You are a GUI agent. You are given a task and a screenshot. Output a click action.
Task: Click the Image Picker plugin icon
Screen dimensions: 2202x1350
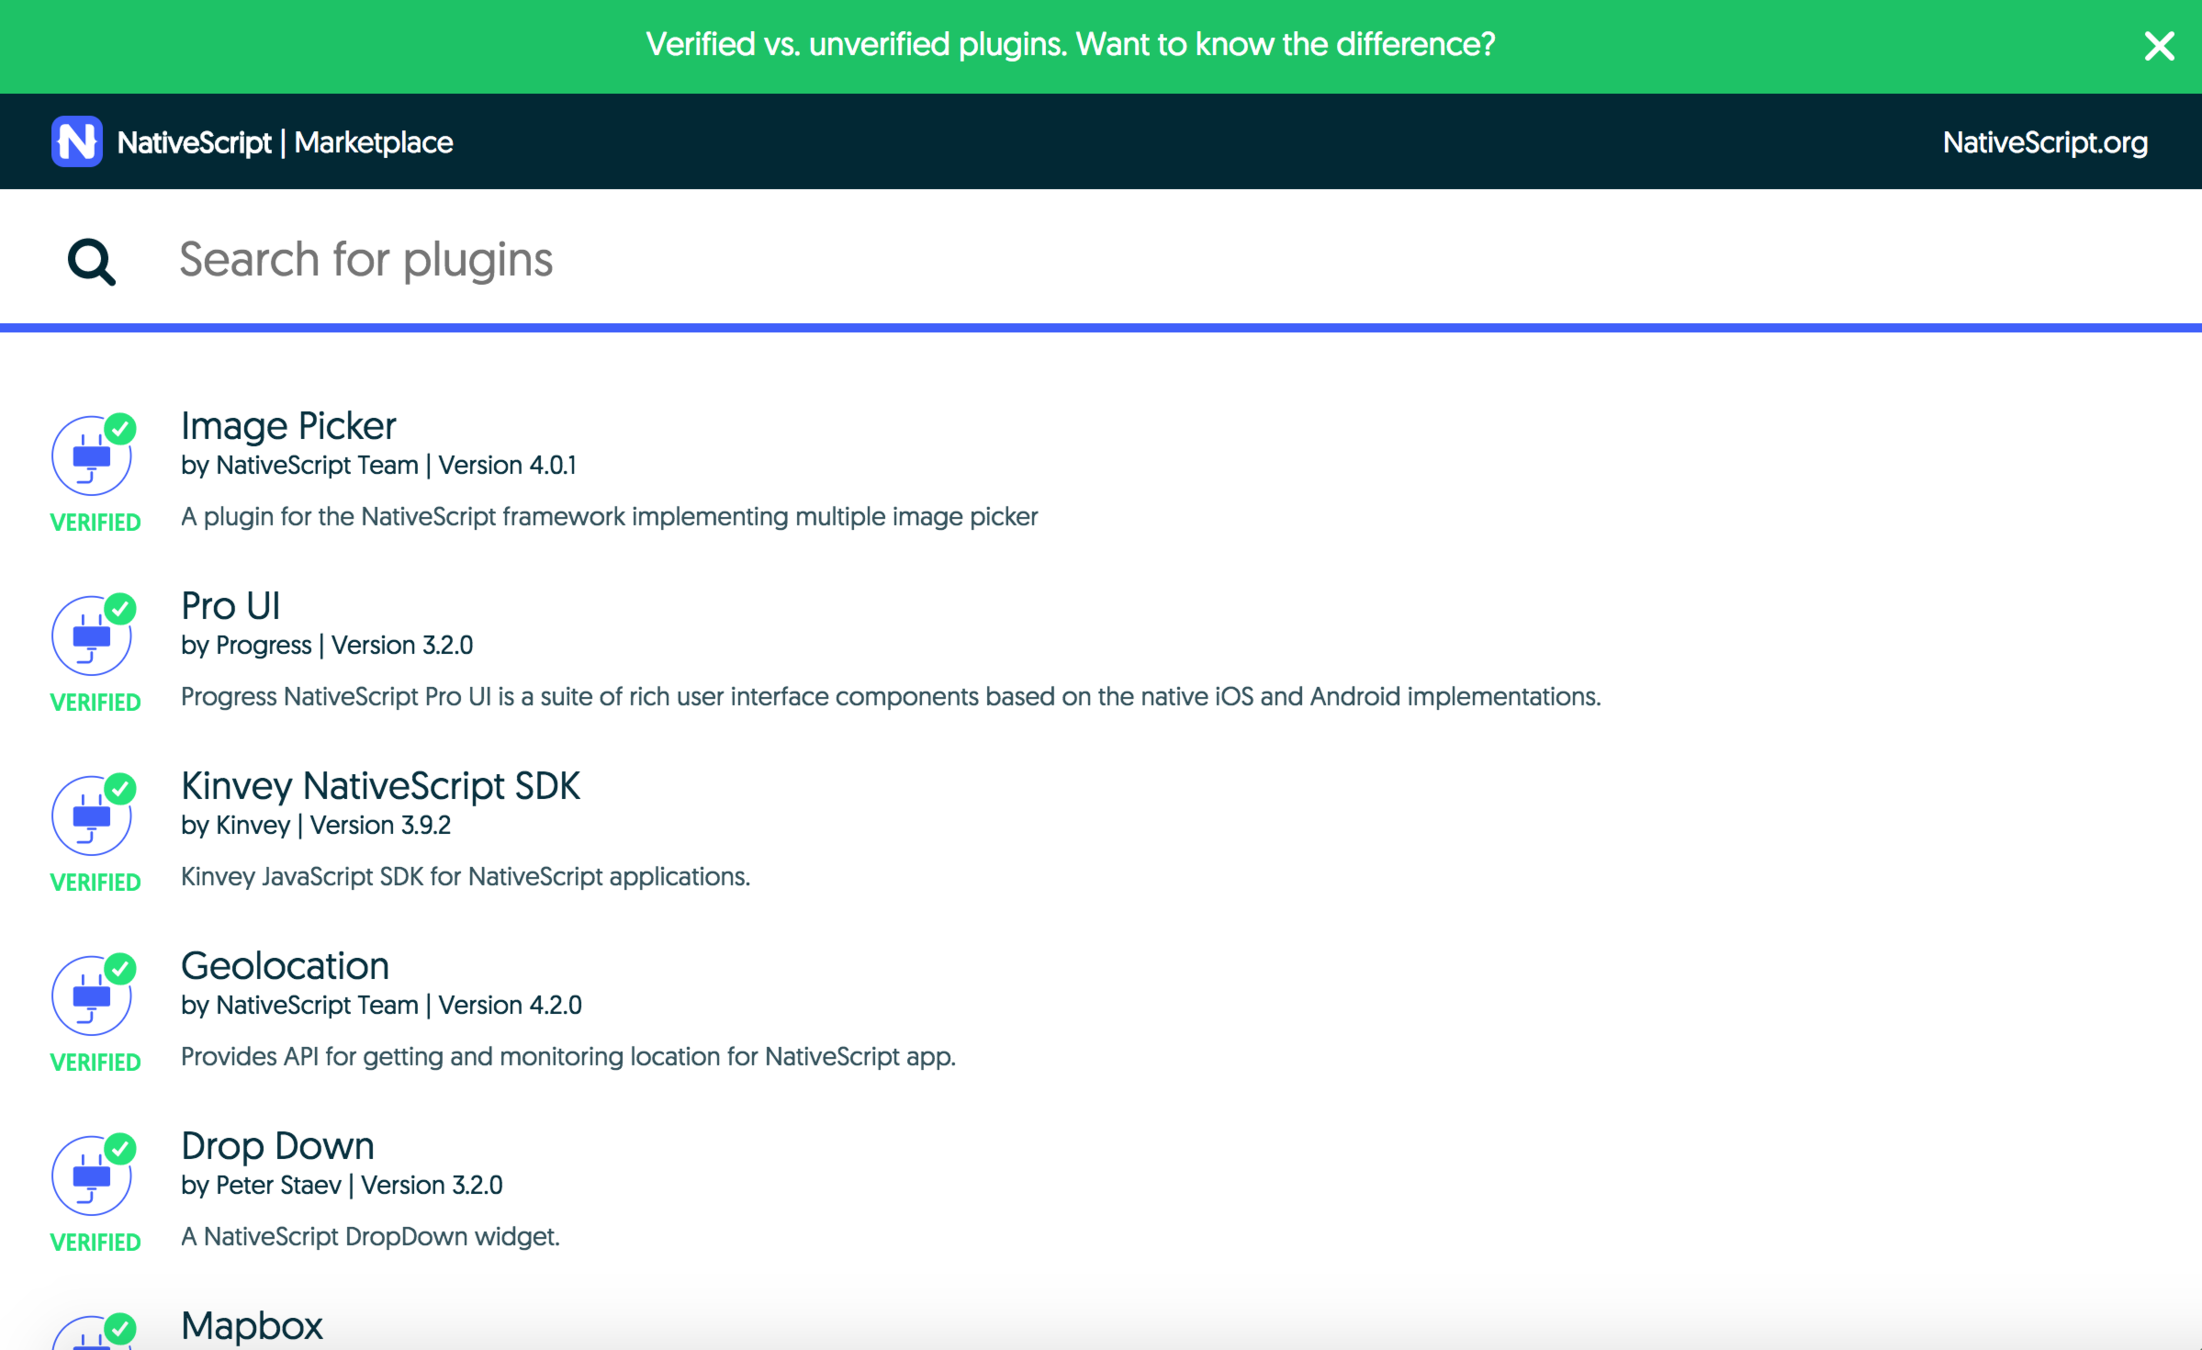coord(92,456)
